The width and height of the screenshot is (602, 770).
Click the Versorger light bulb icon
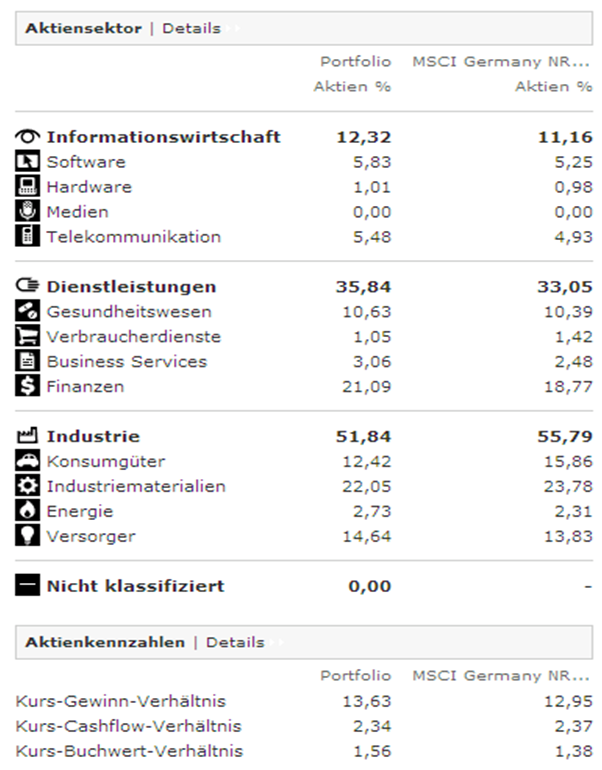(27, 536)
